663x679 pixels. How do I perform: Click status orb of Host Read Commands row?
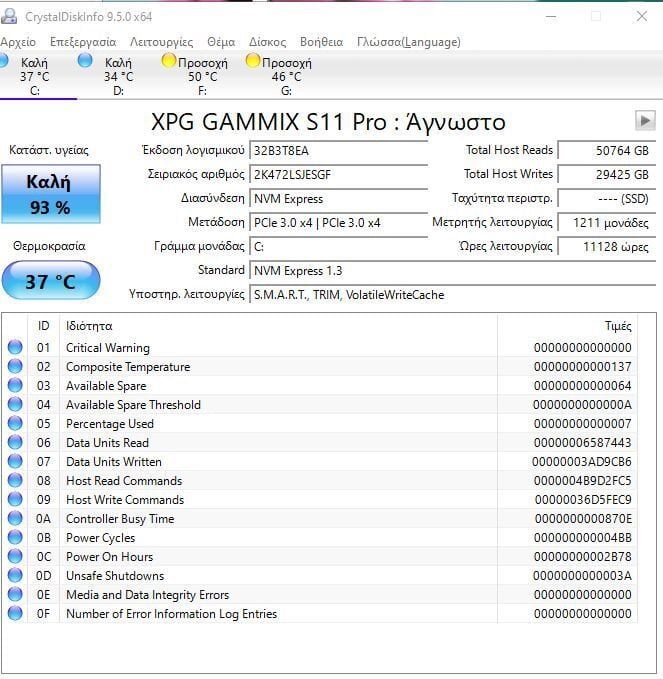[x=15, y=480]
